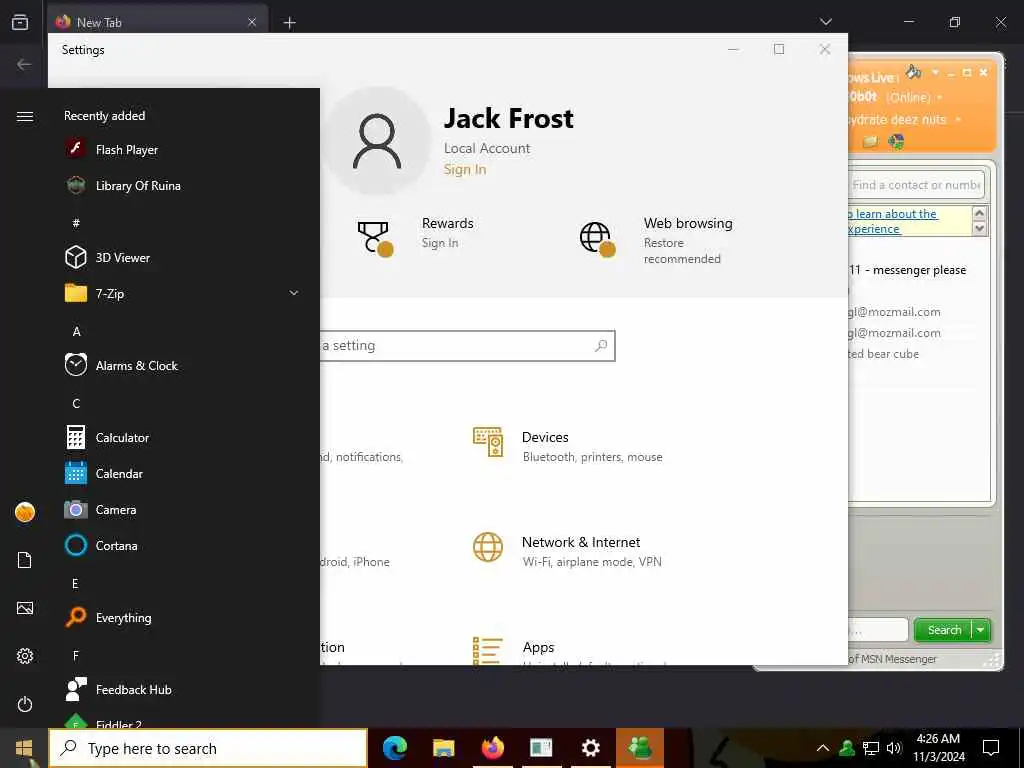
Task: Click the Windows Start button
Action: tap(24, 748)
